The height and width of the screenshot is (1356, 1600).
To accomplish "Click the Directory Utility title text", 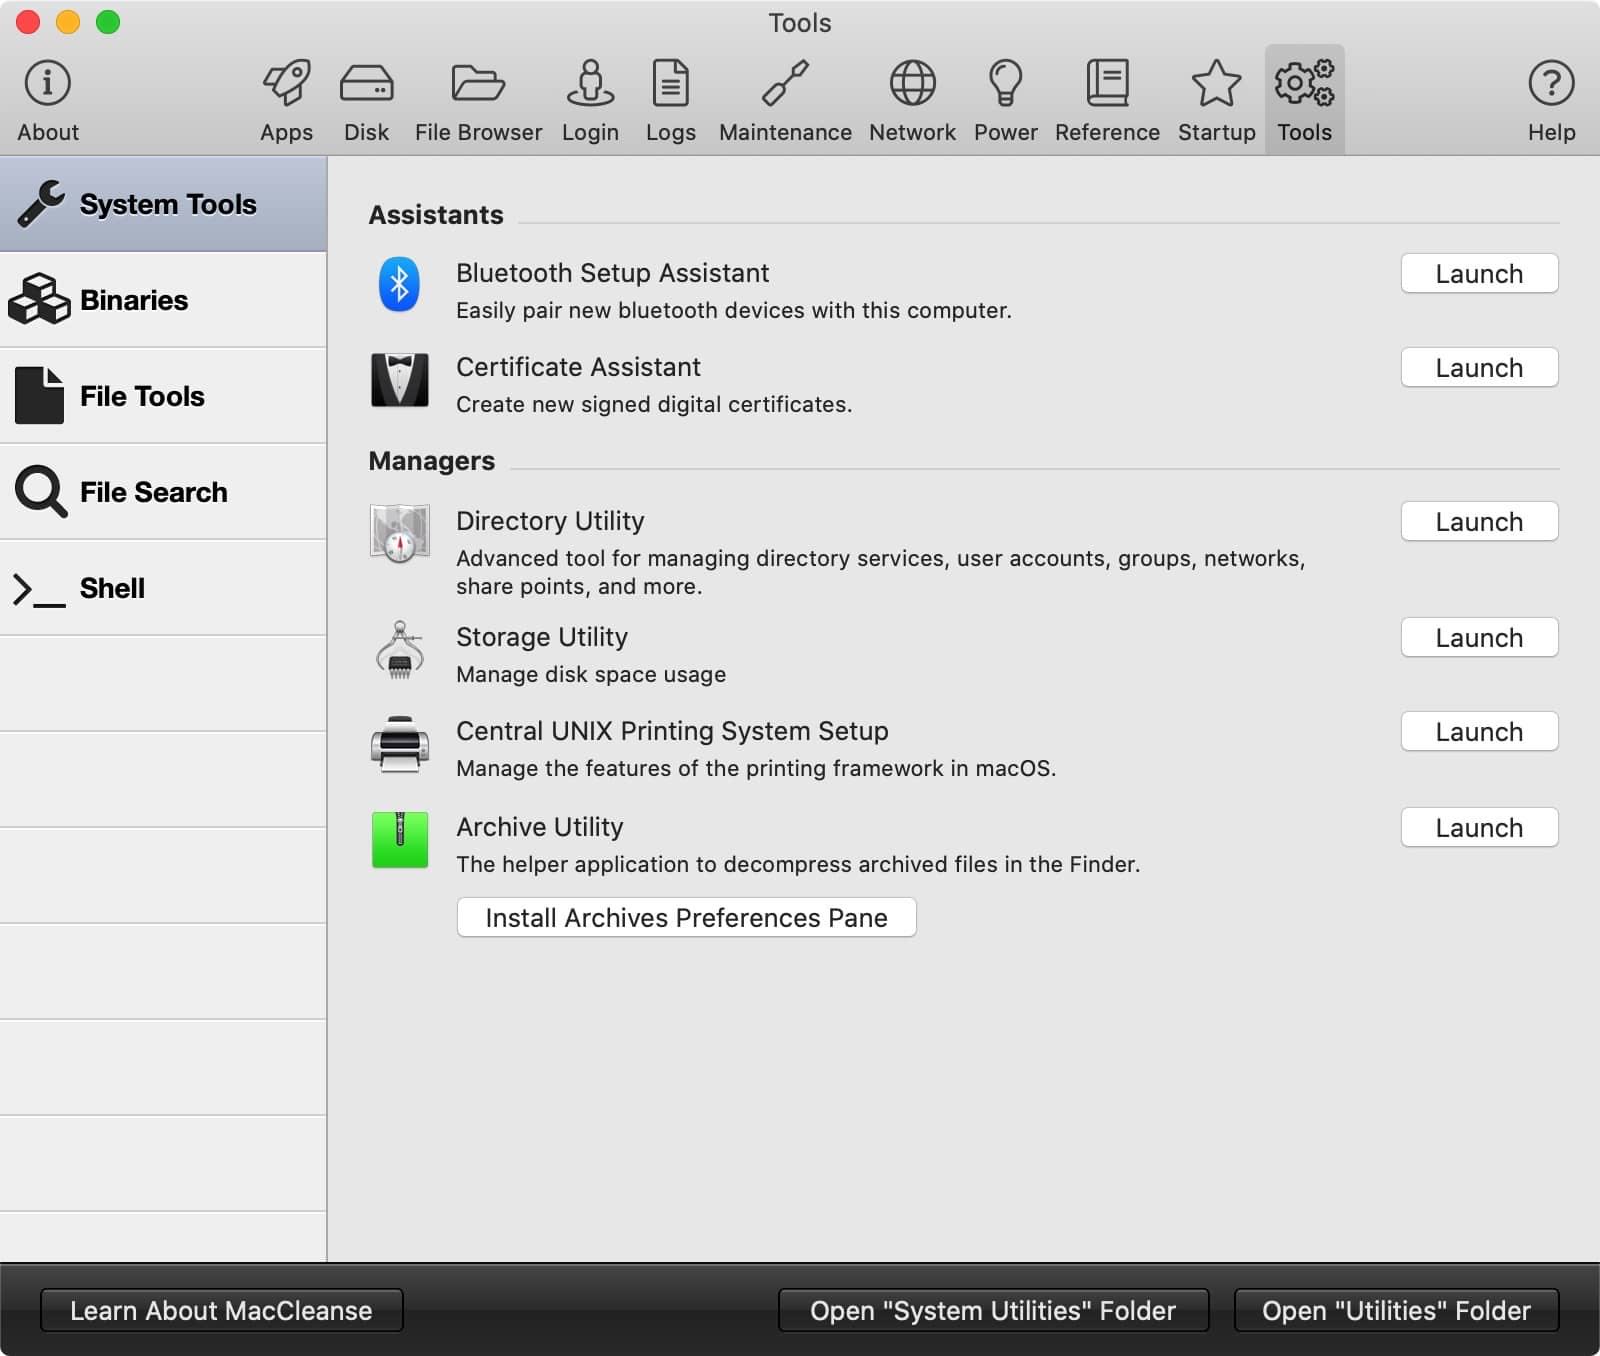I will 550,521.
